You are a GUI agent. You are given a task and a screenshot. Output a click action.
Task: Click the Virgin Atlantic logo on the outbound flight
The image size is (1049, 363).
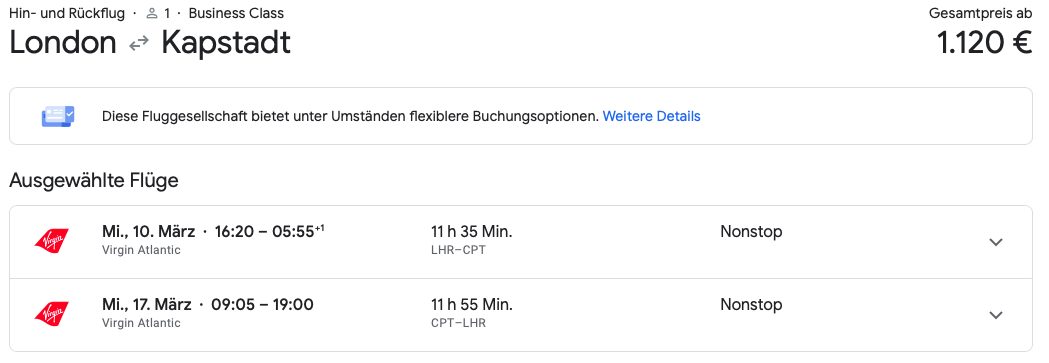52,241
